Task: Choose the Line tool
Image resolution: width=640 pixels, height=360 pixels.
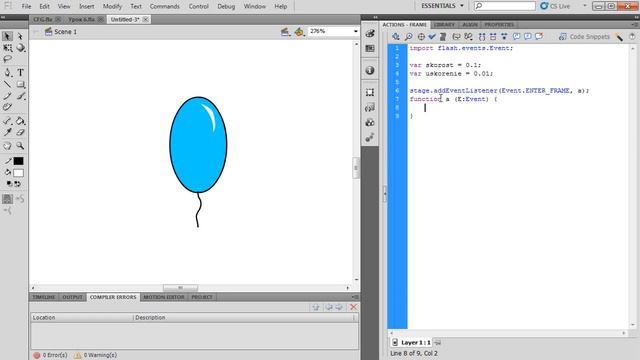Action: 7,84
